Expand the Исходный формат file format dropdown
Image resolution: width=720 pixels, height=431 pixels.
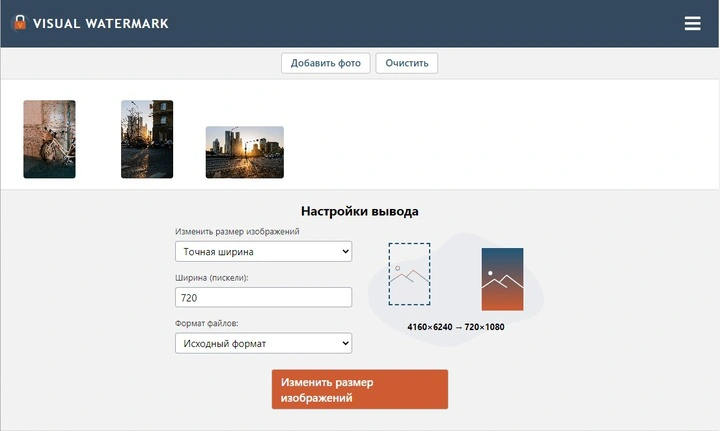pos(262,343)
